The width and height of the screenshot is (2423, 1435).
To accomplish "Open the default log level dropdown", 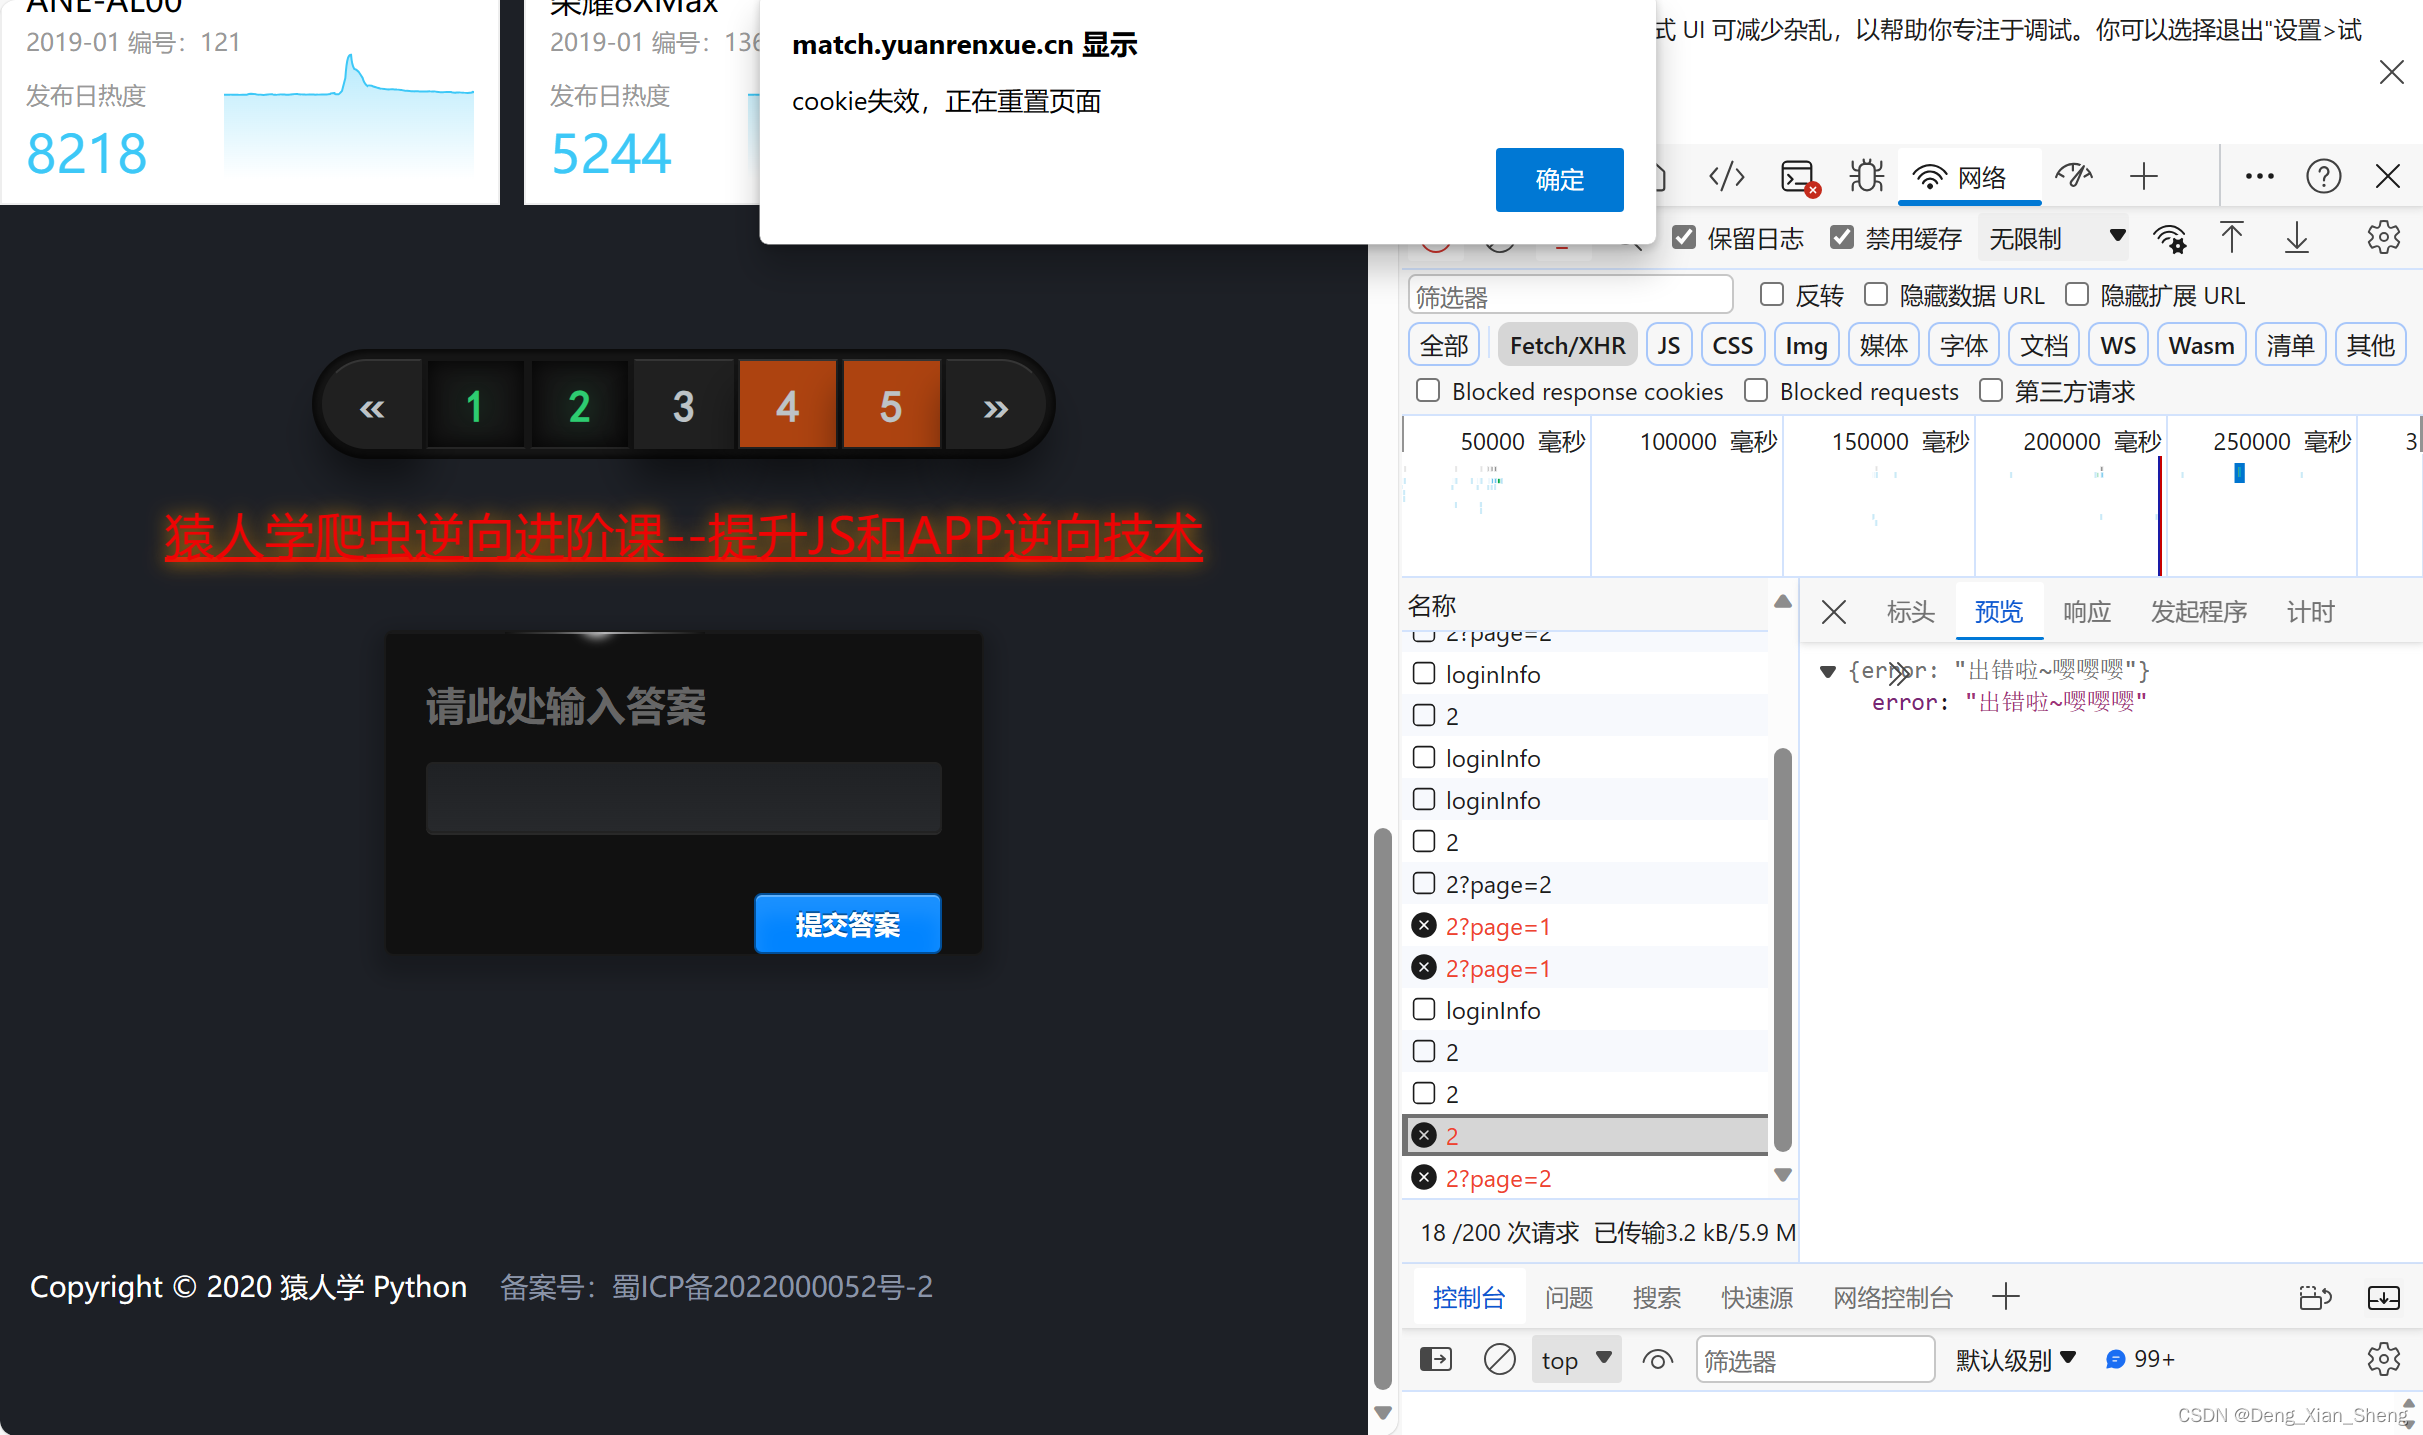I will click(x=2015, y=1359).
